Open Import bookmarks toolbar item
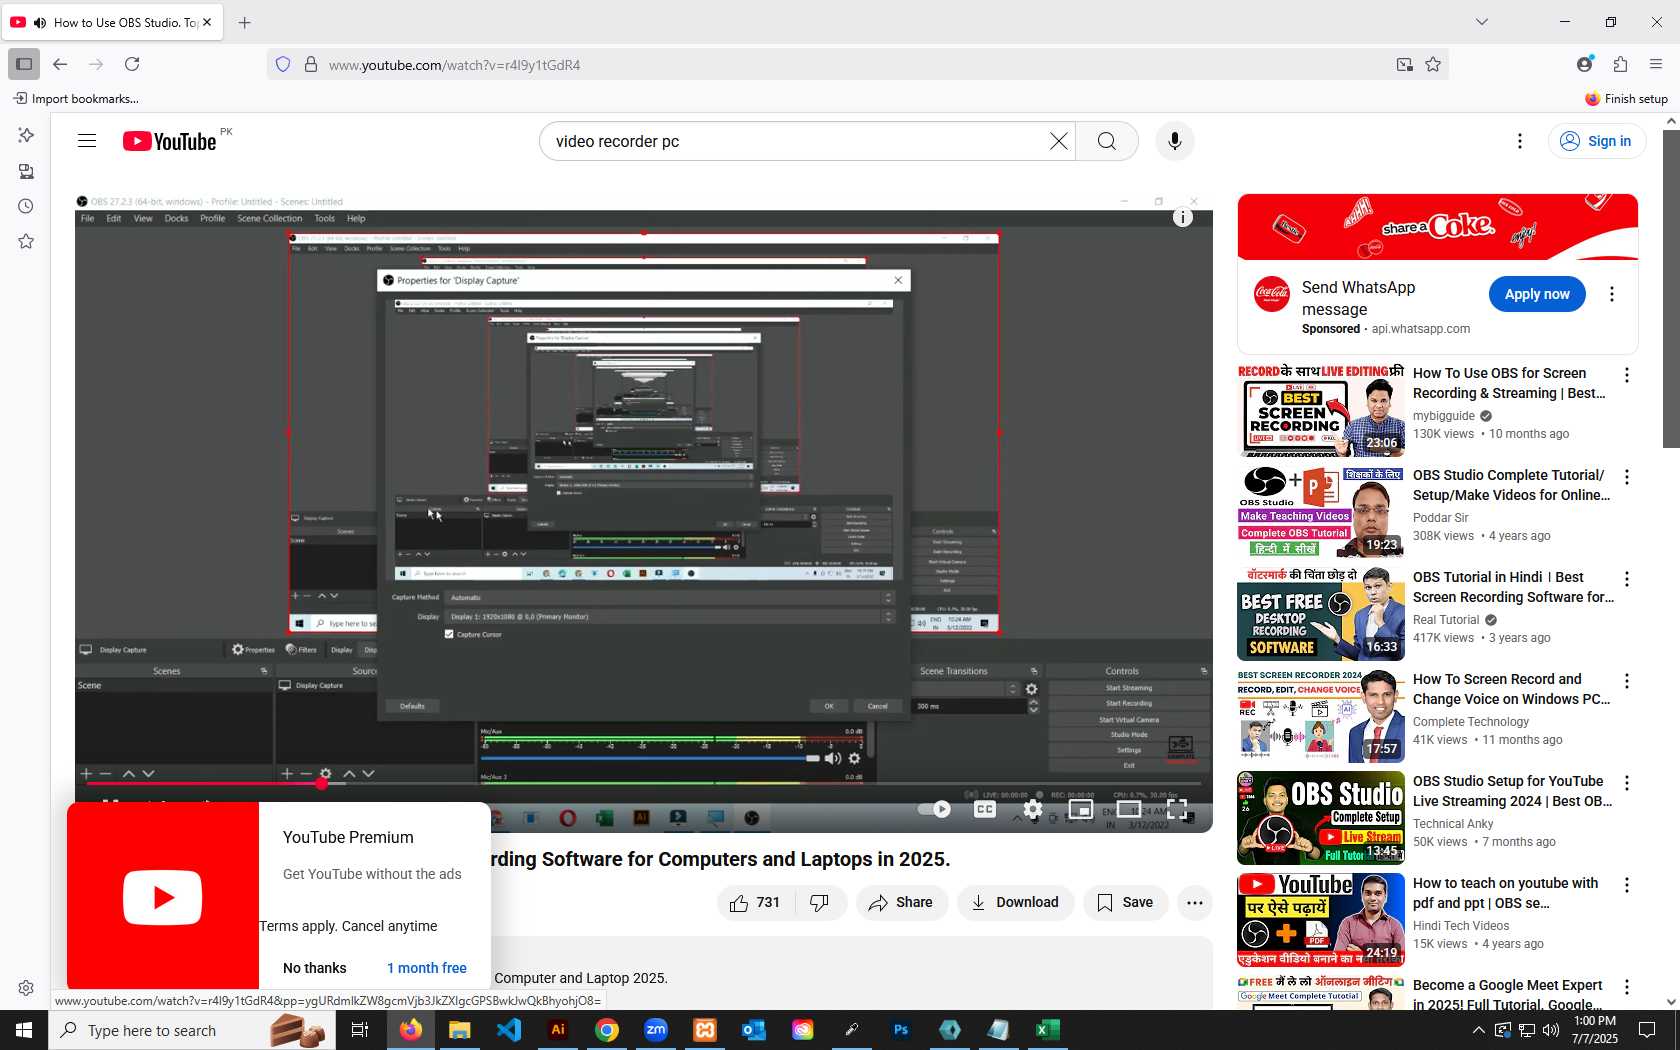 click(76, 98)
